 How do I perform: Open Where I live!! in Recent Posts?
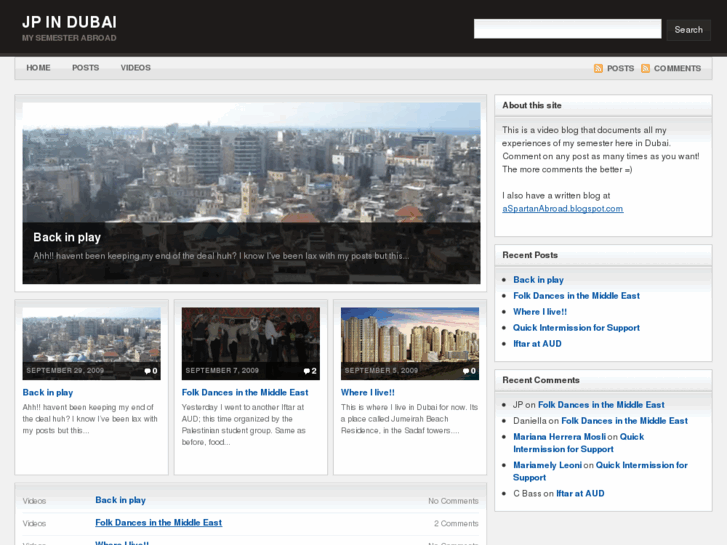tap(540, 312)
